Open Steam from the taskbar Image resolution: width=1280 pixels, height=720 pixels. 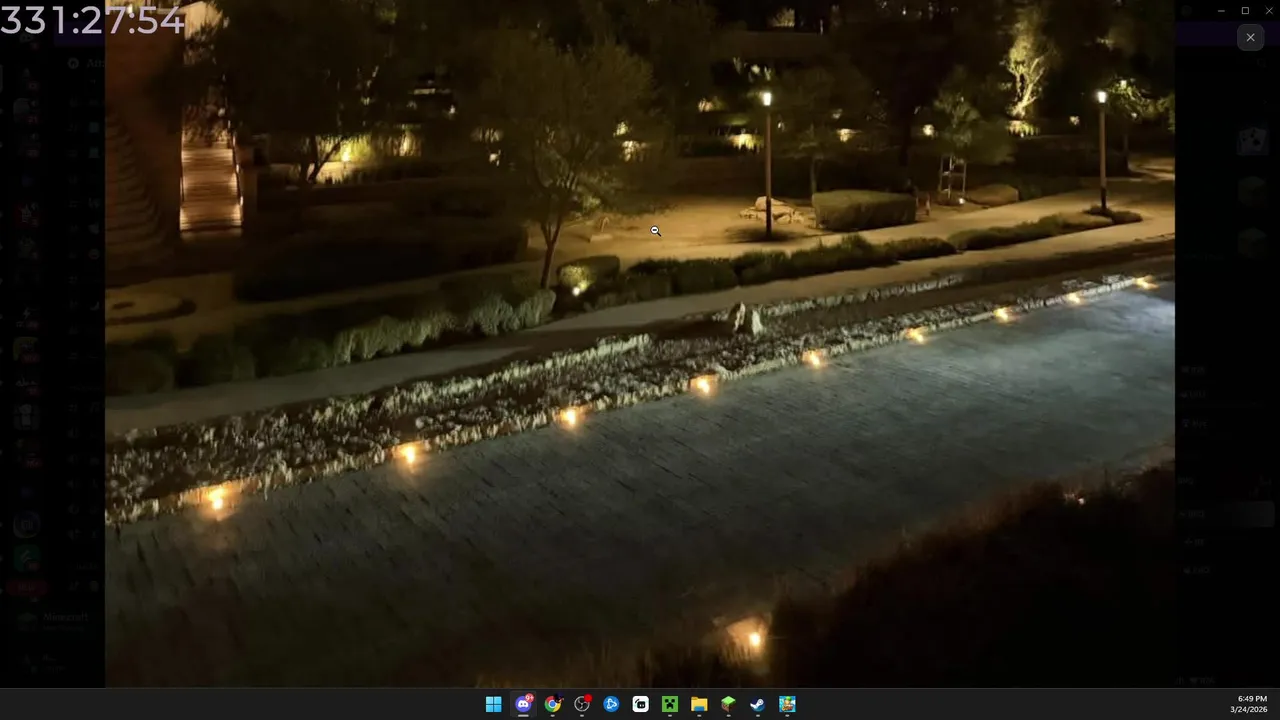click(x=758, y=704)
